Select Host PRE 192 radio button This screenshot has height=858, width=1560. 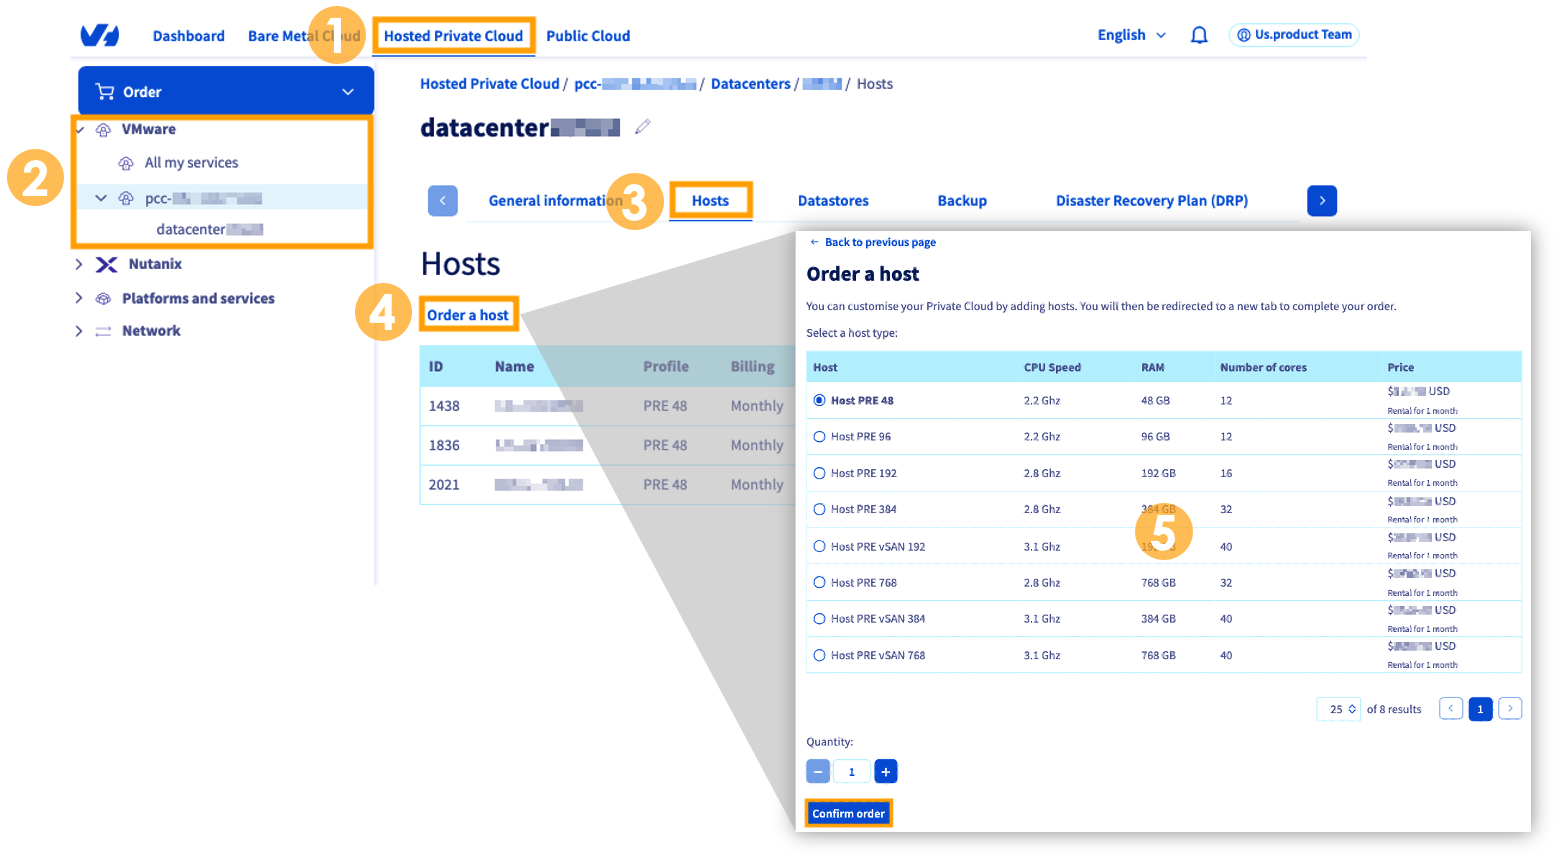(820, 473)
